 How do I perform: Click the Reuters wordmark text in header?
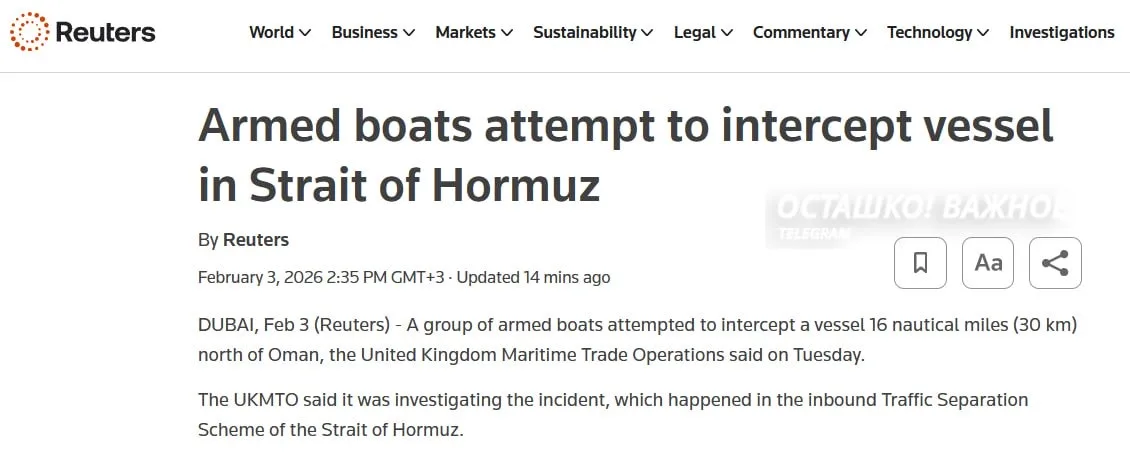pos(105,32)
